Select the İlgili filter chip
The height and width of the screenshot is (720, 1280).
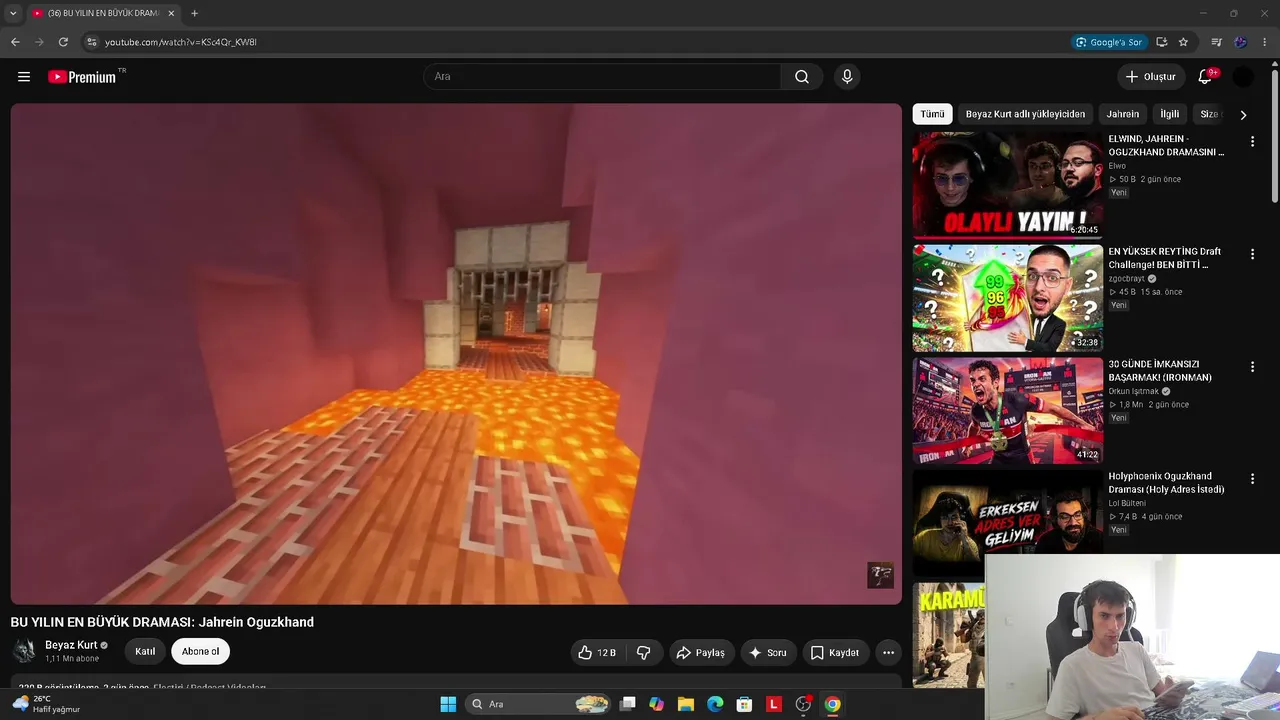[1169, 114]
